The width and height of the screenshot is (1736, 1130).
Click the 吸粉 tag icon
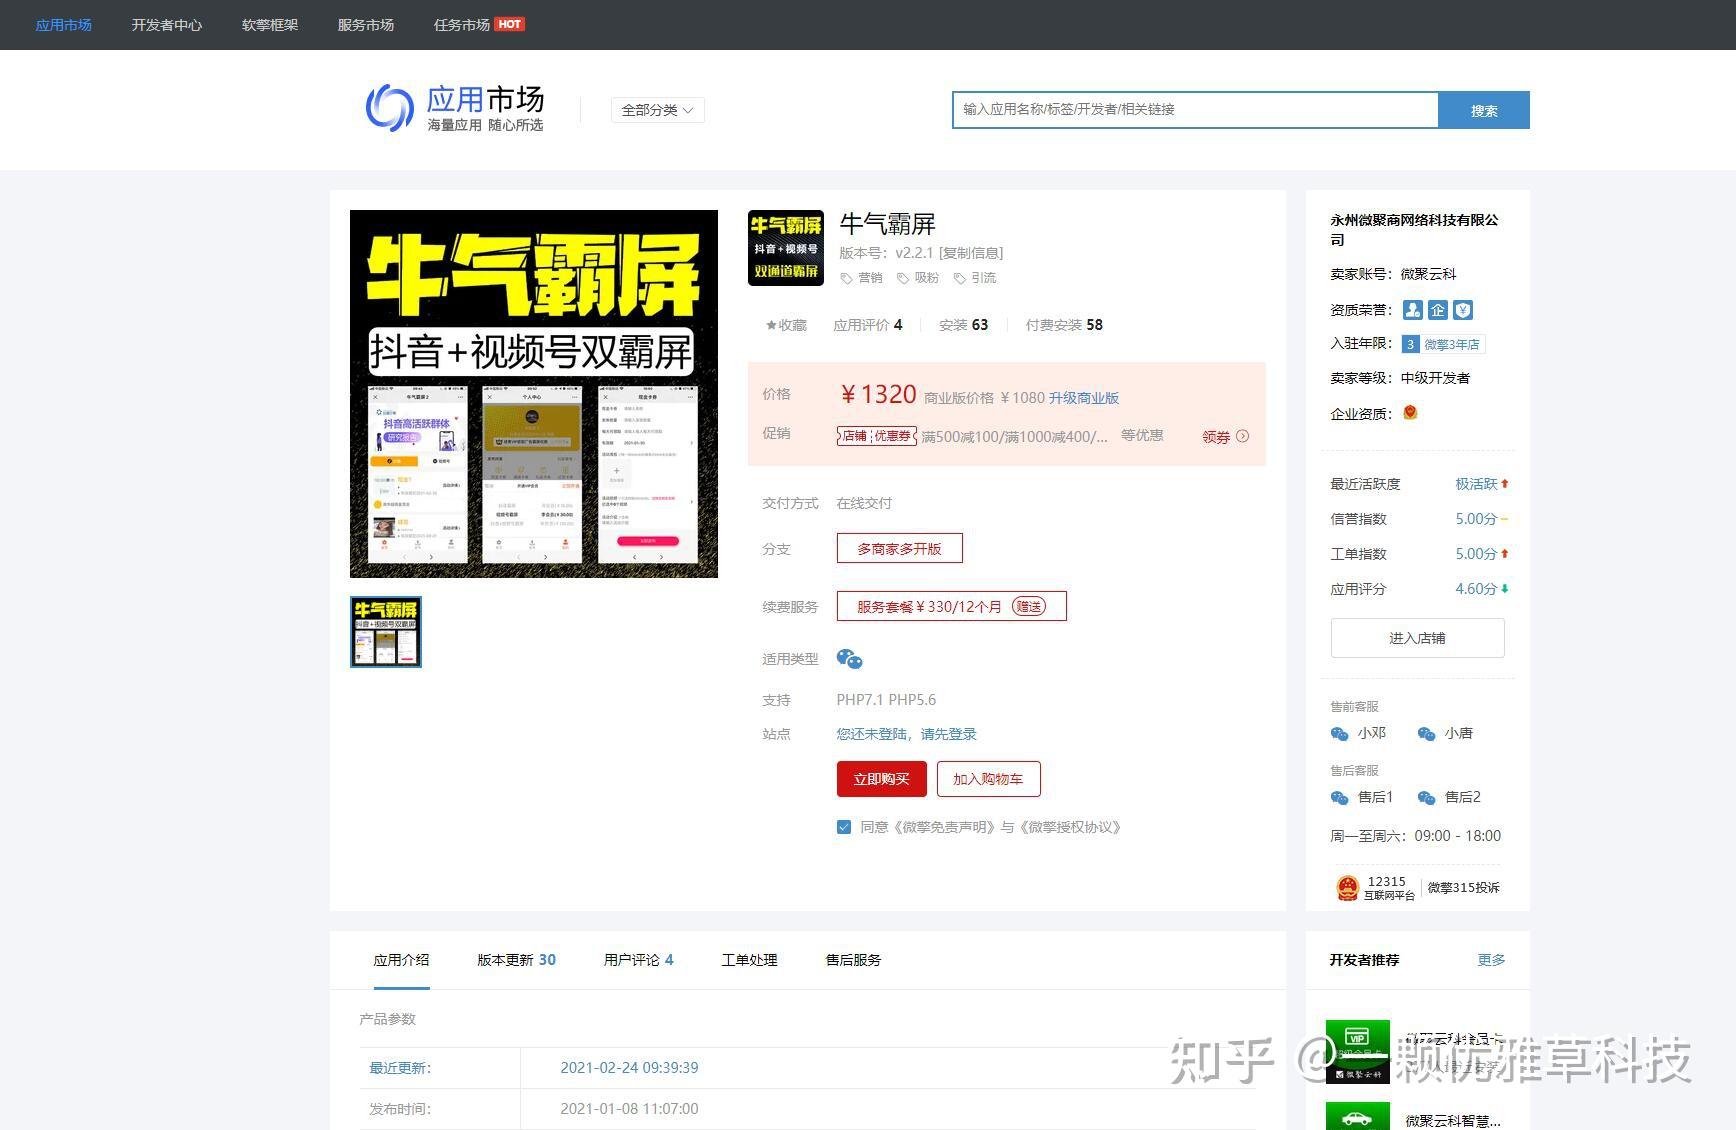coord(903,278)
